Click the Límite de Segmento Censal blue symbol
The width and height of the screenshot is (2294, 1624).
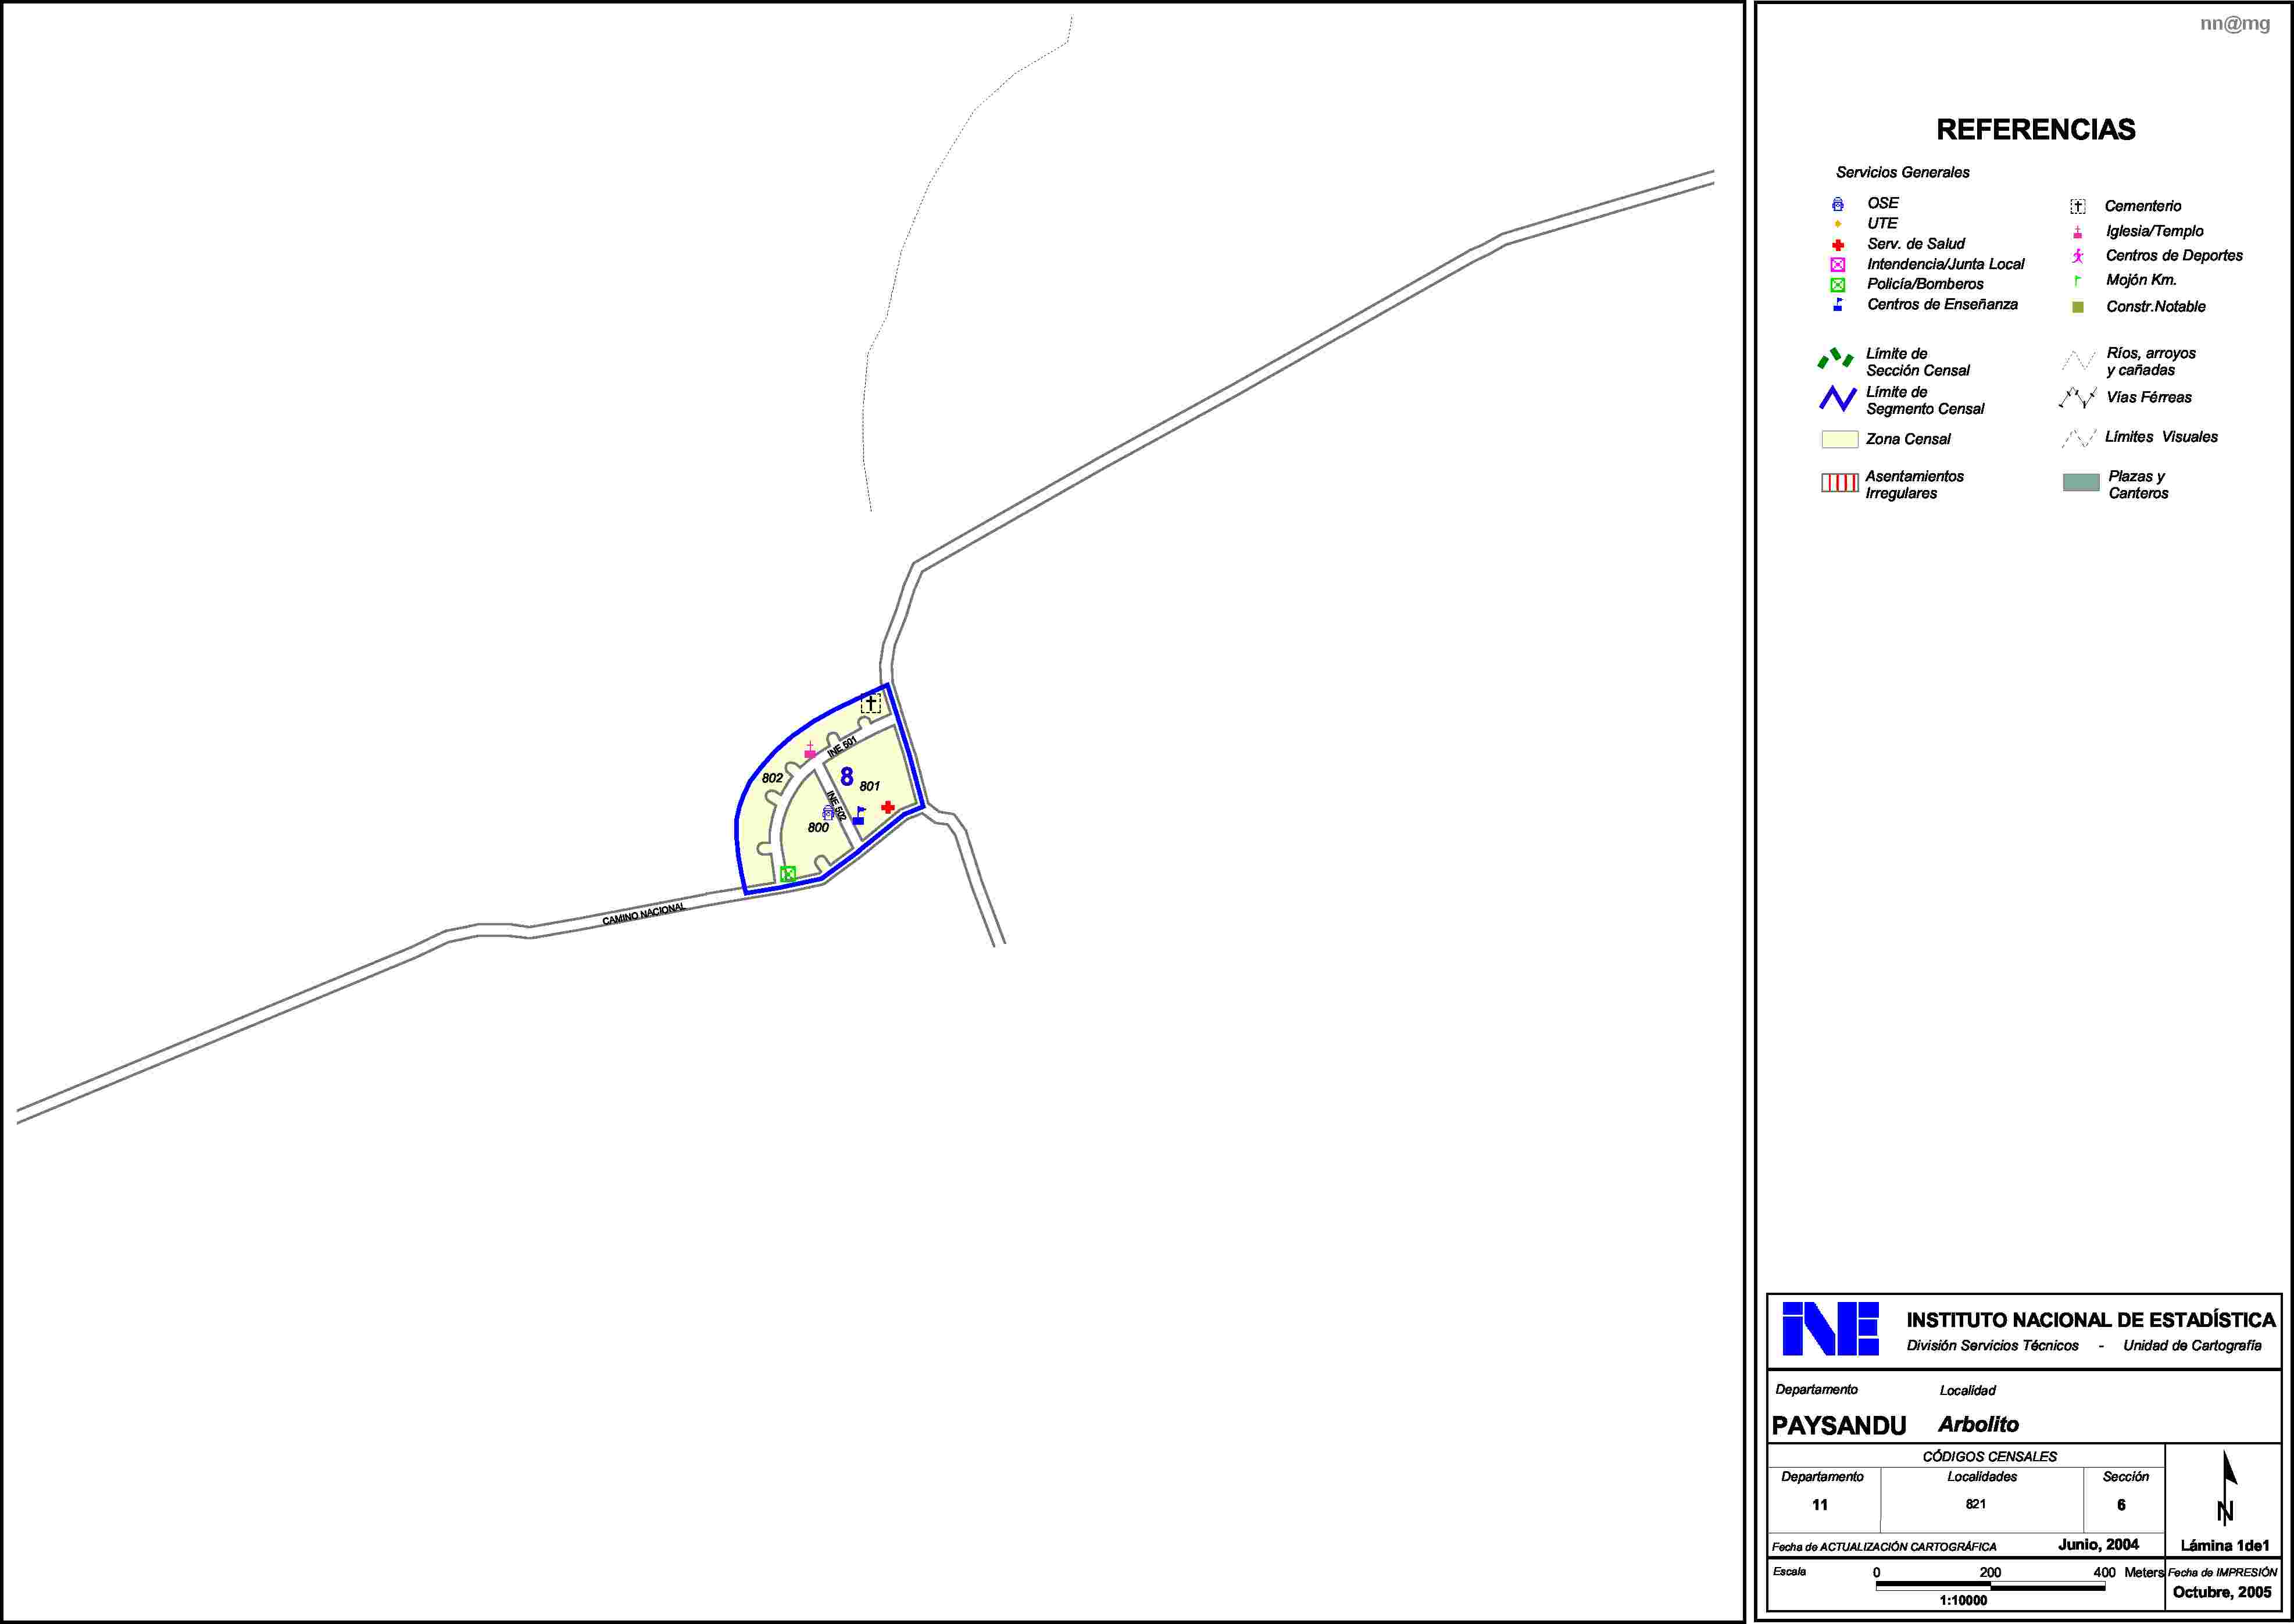click(x=1837, y=398)
